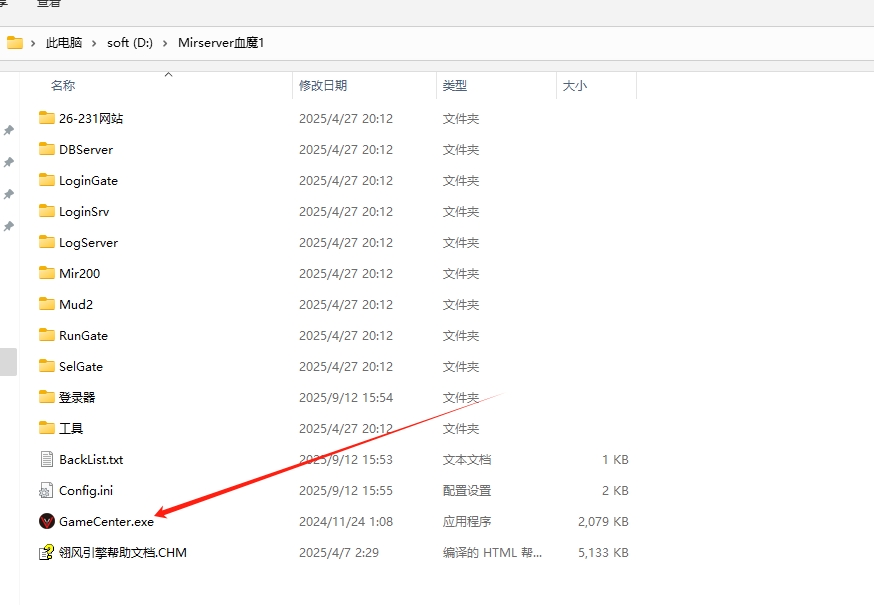Select the 26-231网站 folder name
This screenshot has height=605, width=874.
[91, 118]
